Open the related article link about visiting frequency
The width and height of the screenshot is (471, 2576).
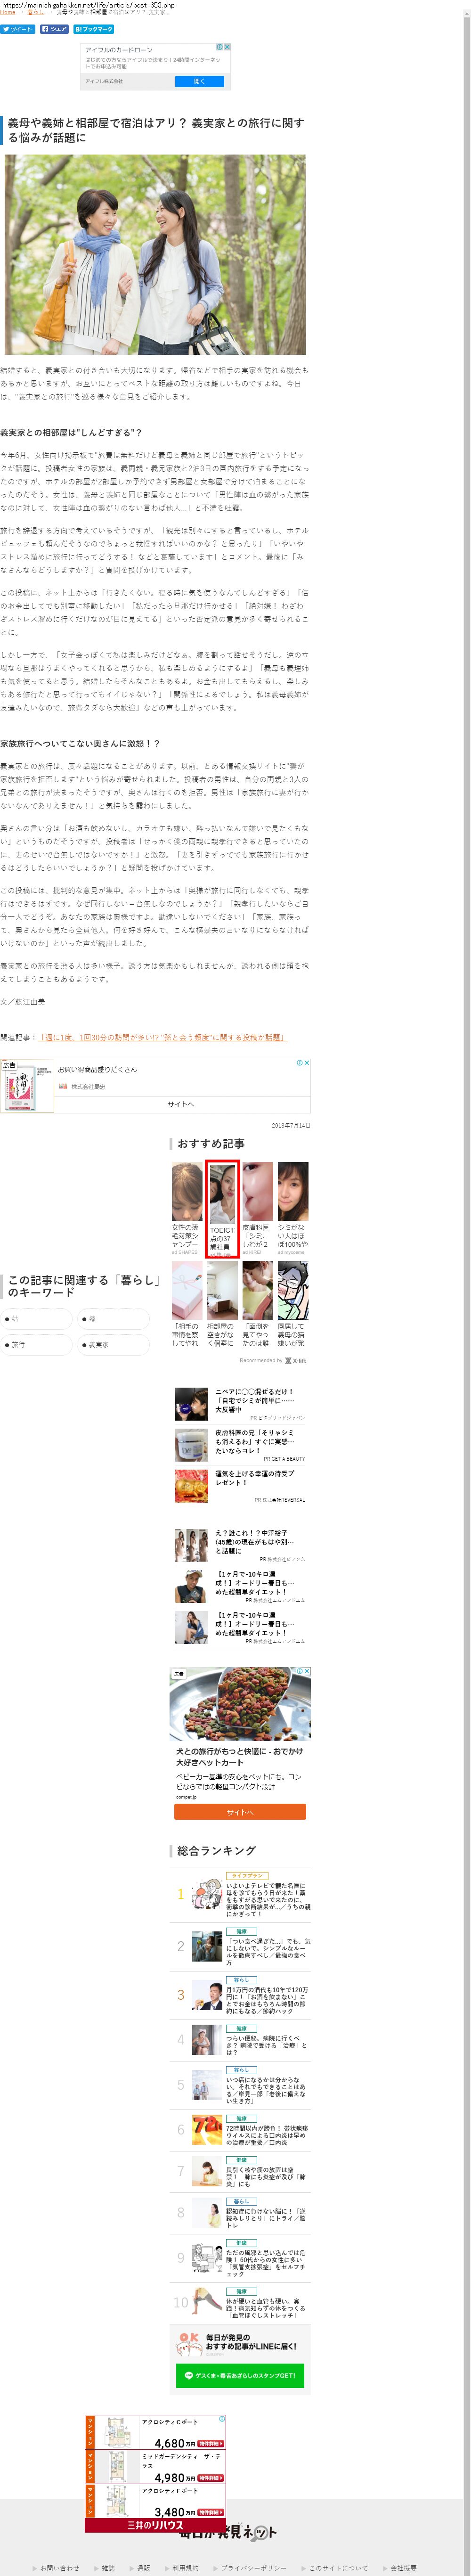pos(162,1037)
